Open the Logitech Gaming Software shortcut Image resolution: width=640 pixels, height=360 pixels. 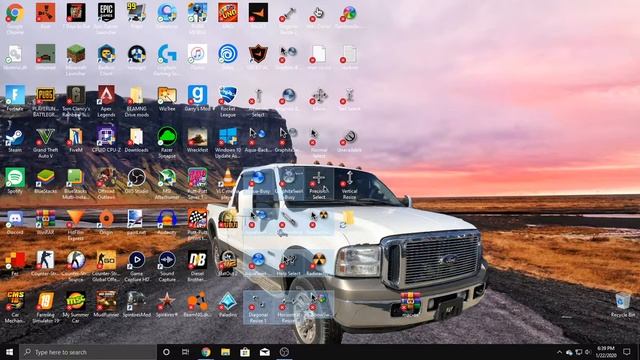tap(167, 54)
